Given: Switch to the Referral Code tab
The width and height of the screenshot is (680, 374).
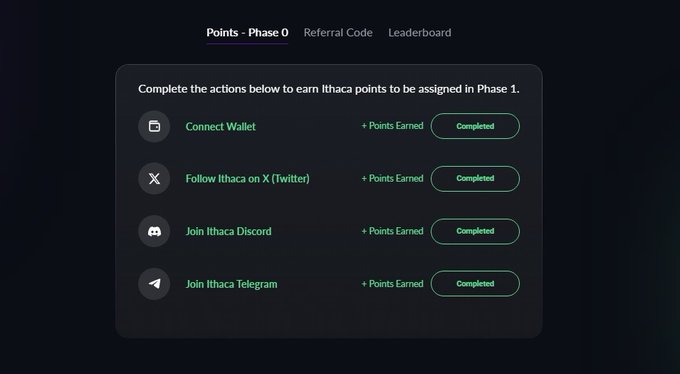Looking at the screenshot, I should pyautogui.click(x=338, y=33).
